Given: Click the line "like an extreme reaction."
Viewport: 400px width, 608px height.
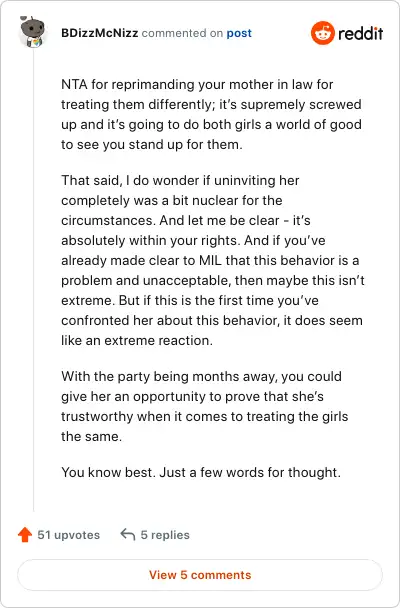Looking at the screenshot, I should tap(137, 340).
